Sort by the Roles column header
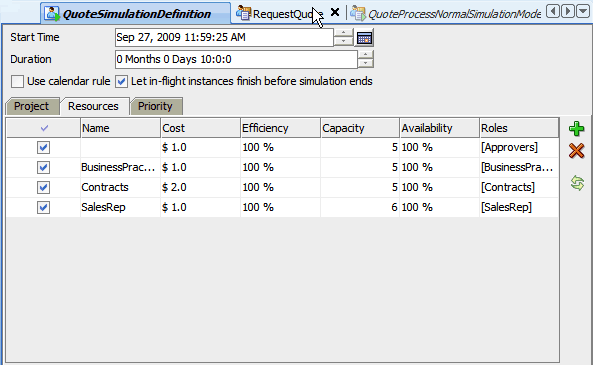Image resolution: width=593 pixels, height=365 pixels. pyautogui.click(x=519, y=128)
